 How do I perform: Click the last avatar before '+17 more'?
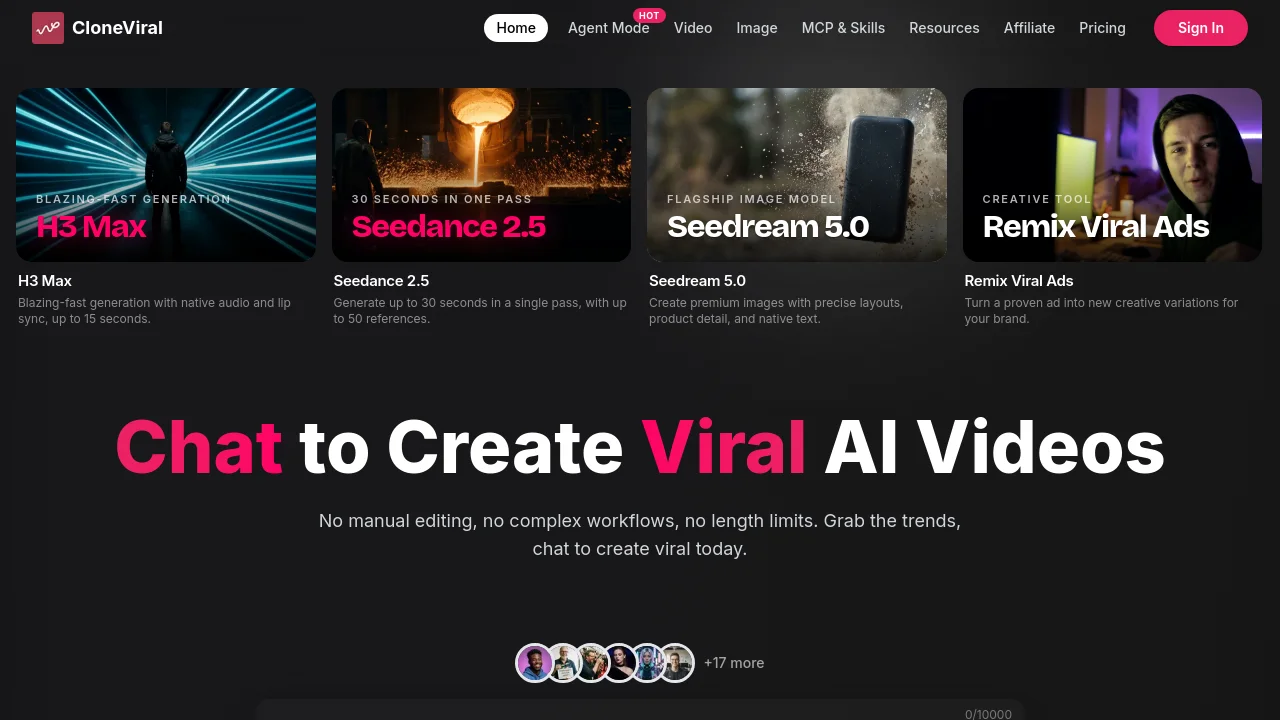click(x=676, y=663)
